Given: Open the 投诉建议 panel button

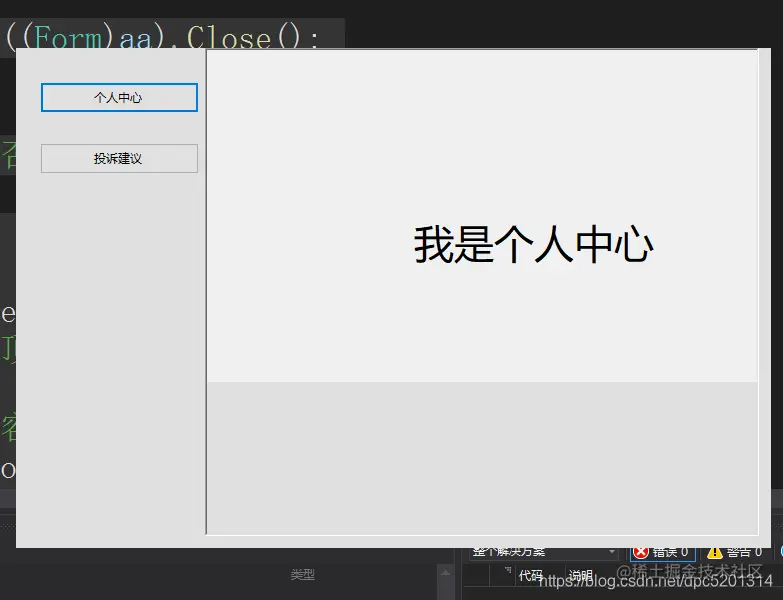Looking at the screenshot, I should pyautogui.click(x=119, y=159).
